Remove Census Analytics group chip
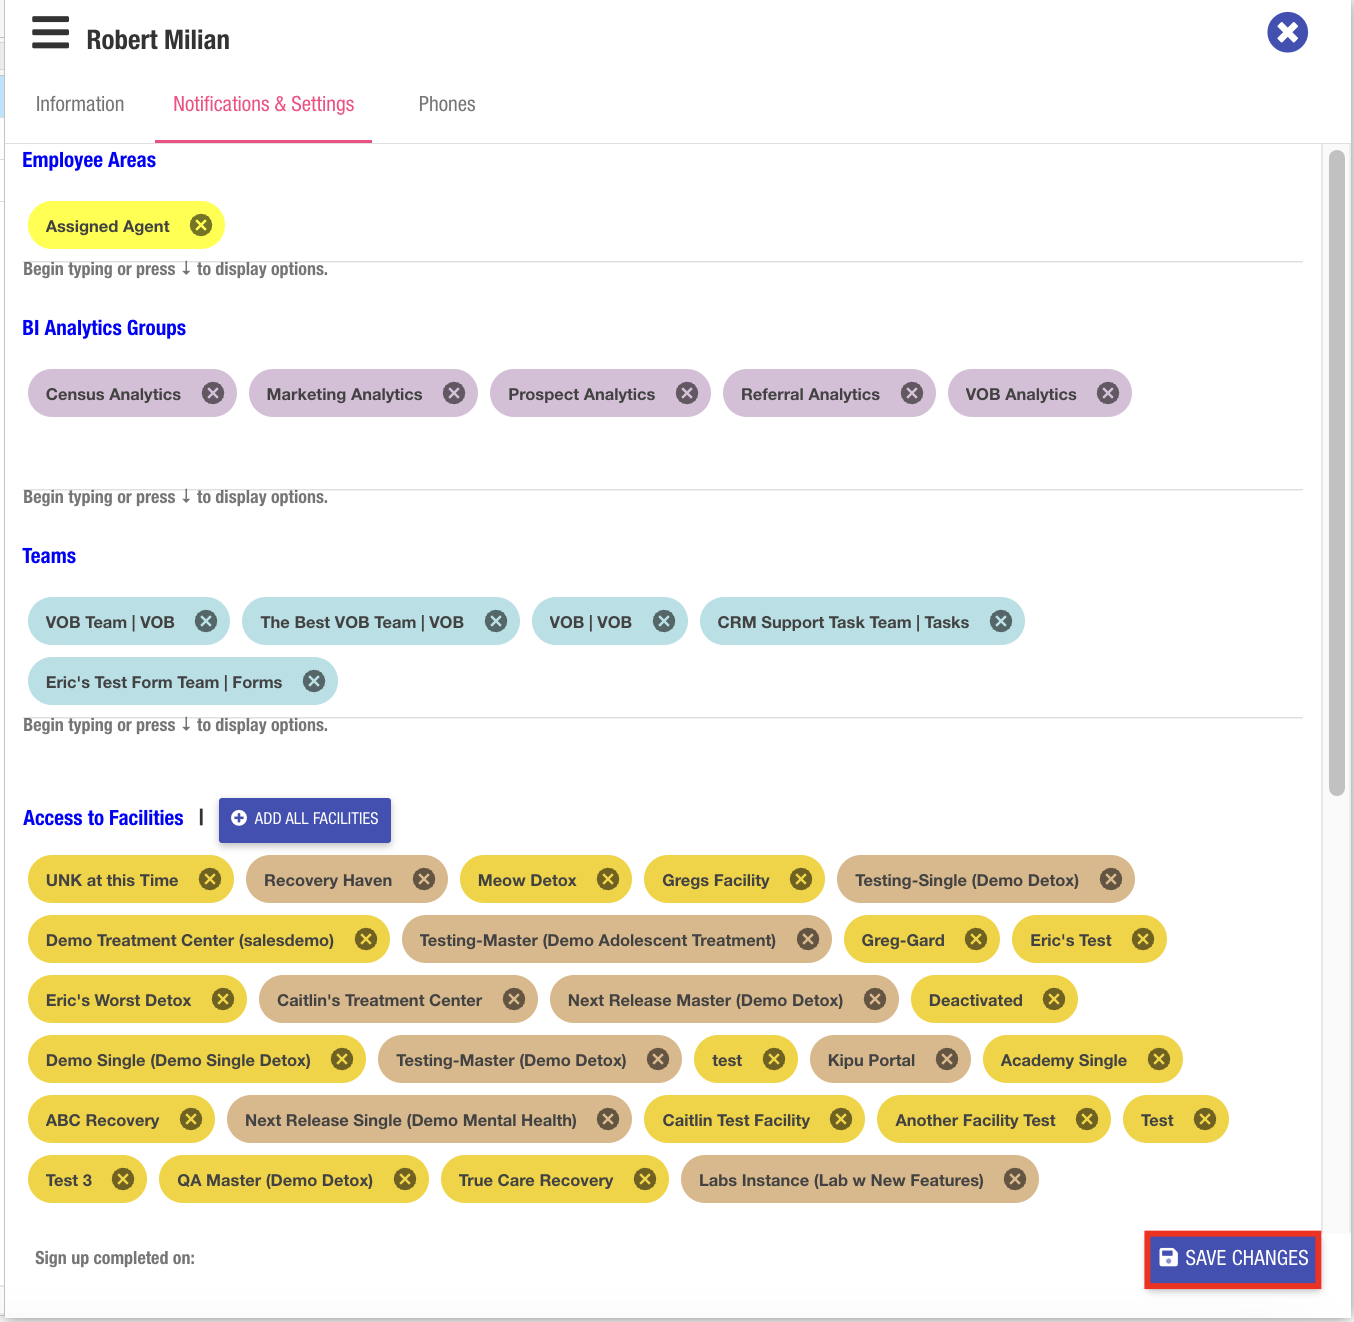The image size is (1354, 1322). tap(212, 393)
